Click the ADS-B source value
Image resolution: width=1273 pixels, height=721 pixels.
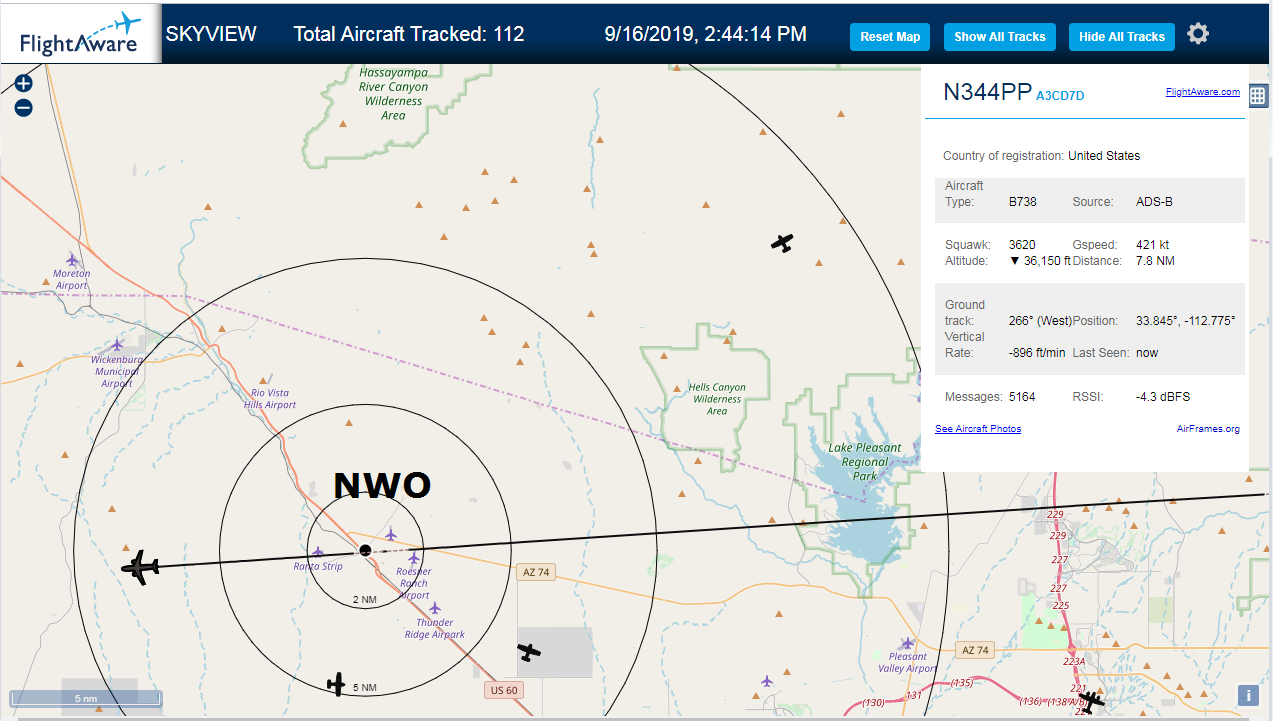pyautogui.click(x=1154, y=202)
